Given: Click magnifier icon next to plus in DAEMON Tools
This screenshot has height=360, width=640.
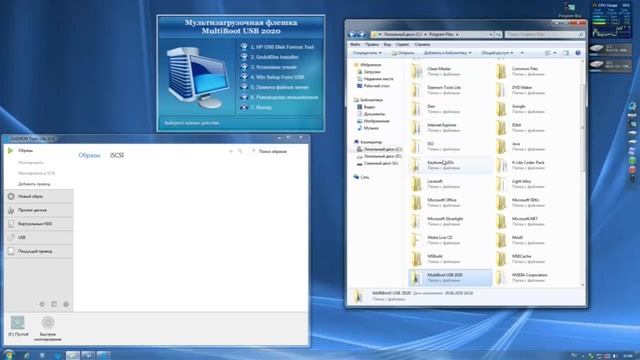Looking at the screenshot, I should [x=240, y=151].
